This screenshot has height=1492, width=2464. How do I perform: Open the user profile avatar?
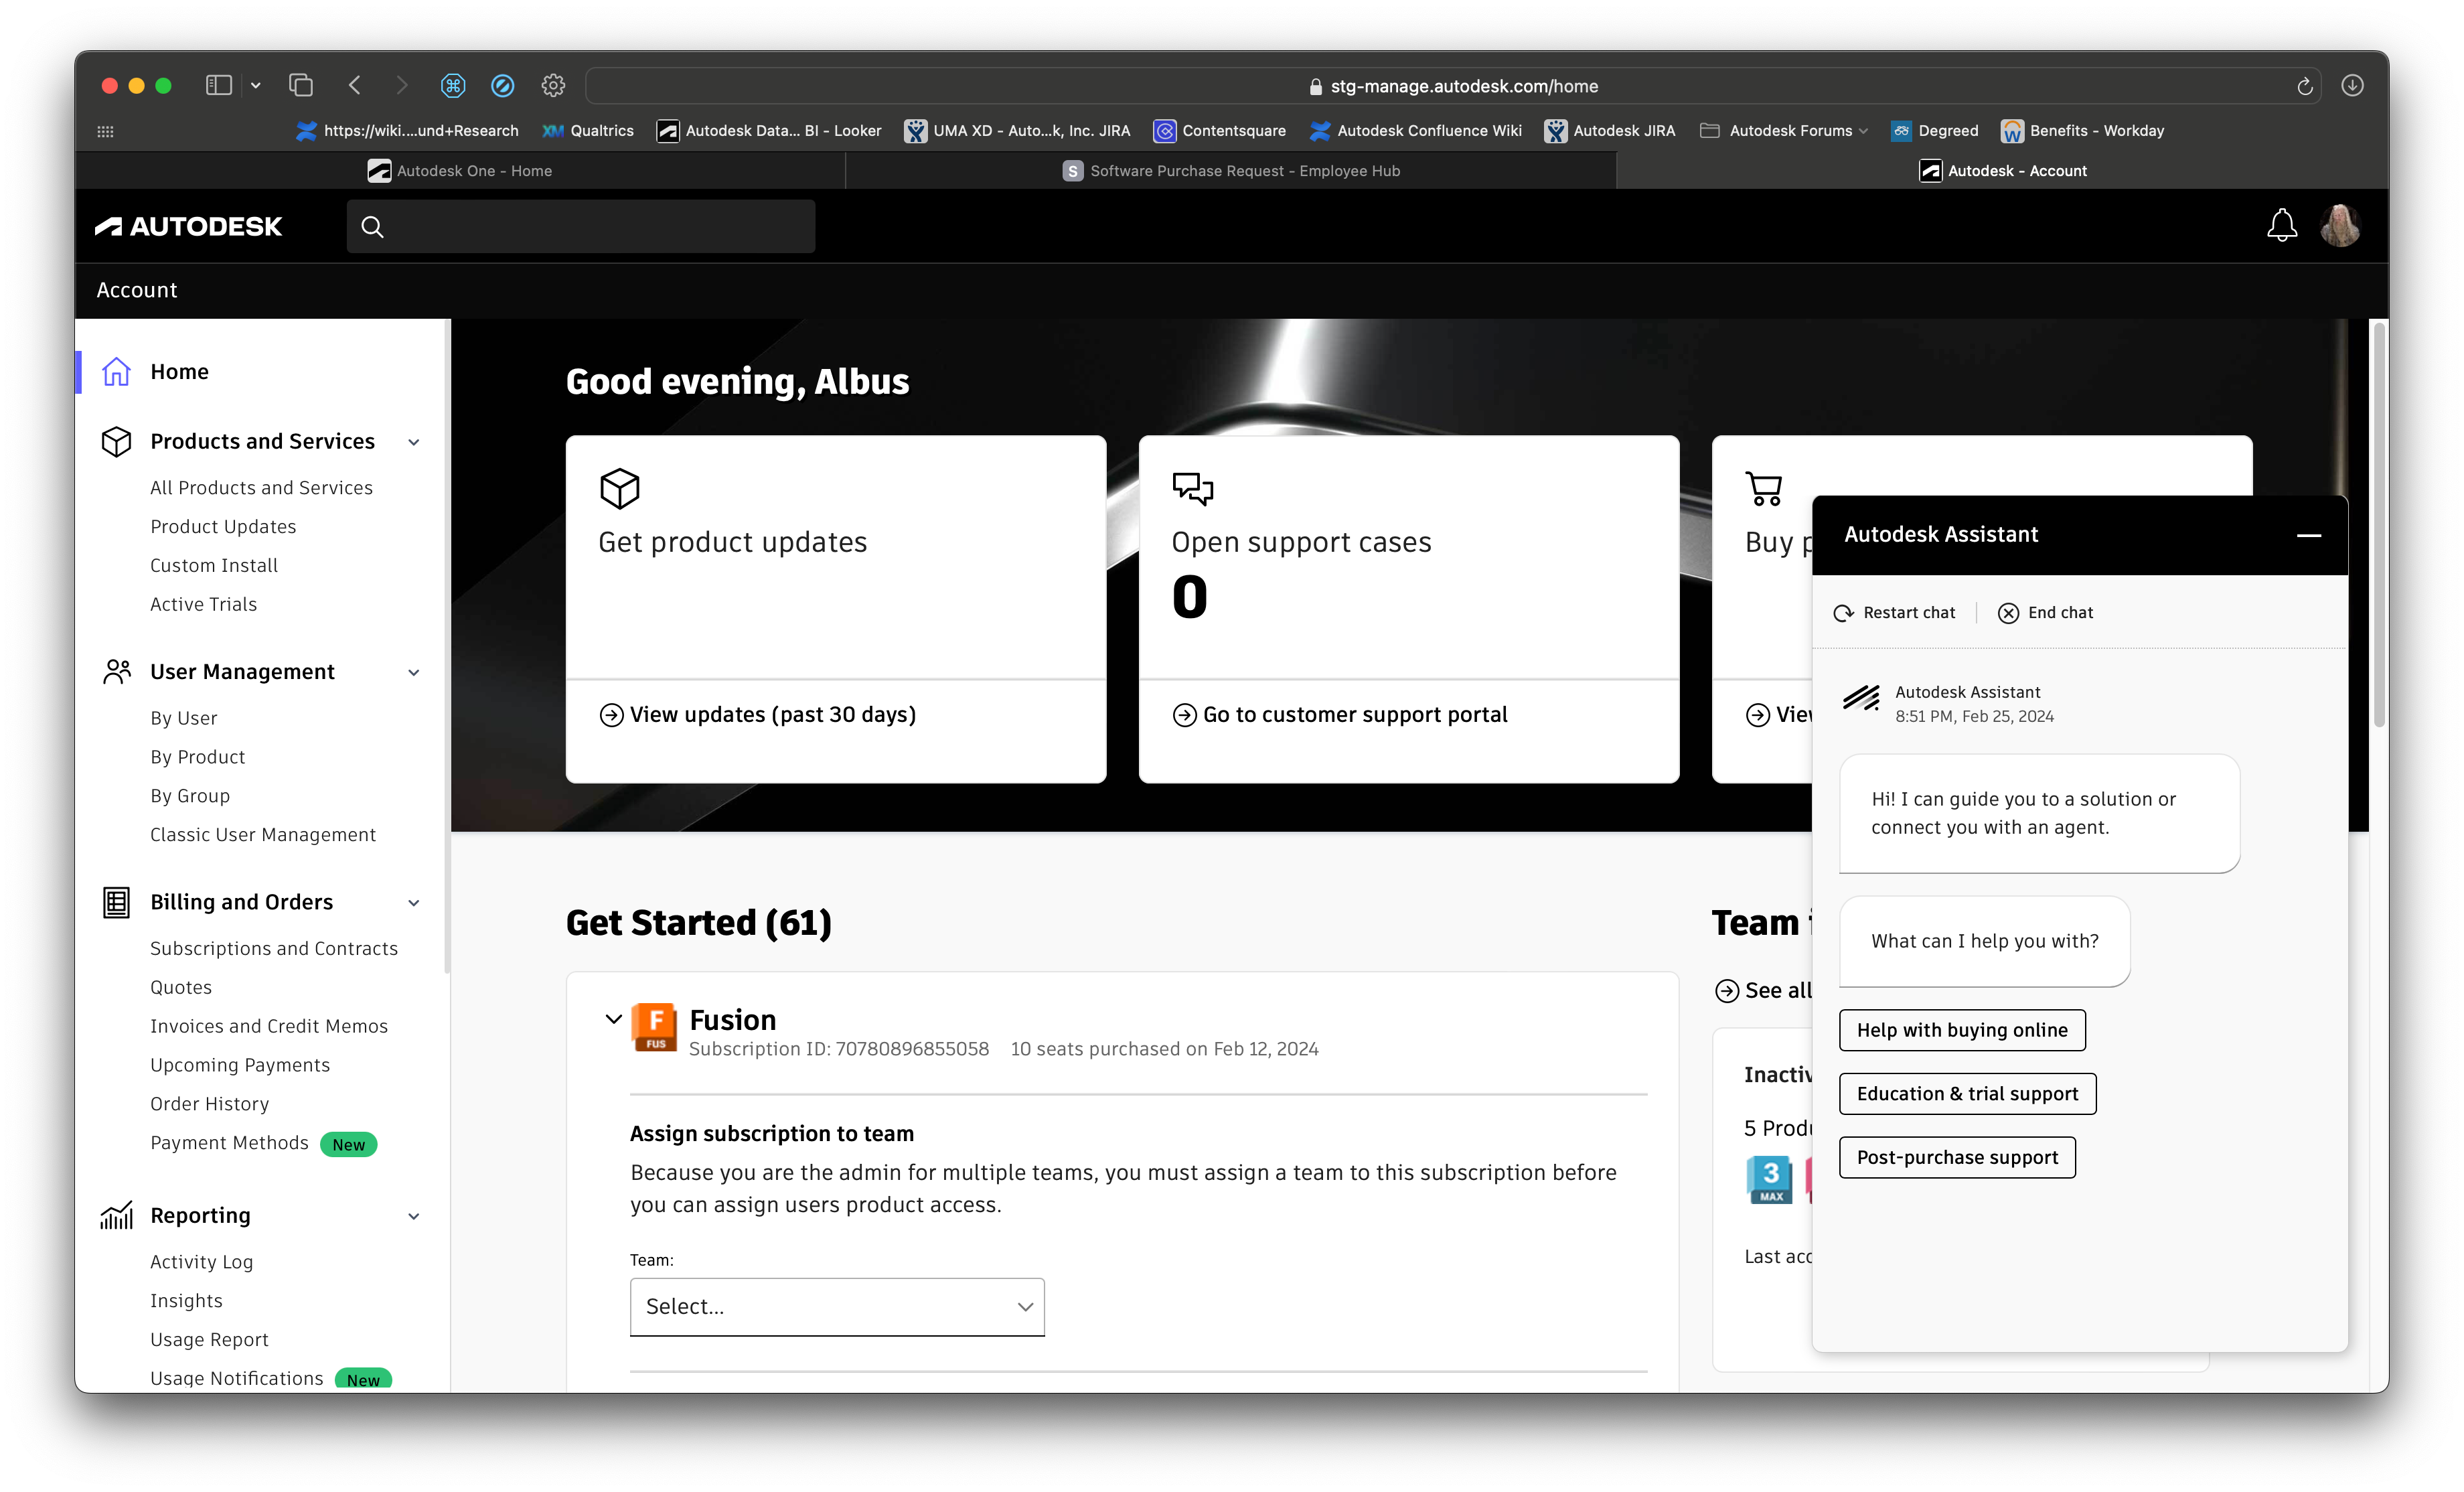pos(2340,226)
